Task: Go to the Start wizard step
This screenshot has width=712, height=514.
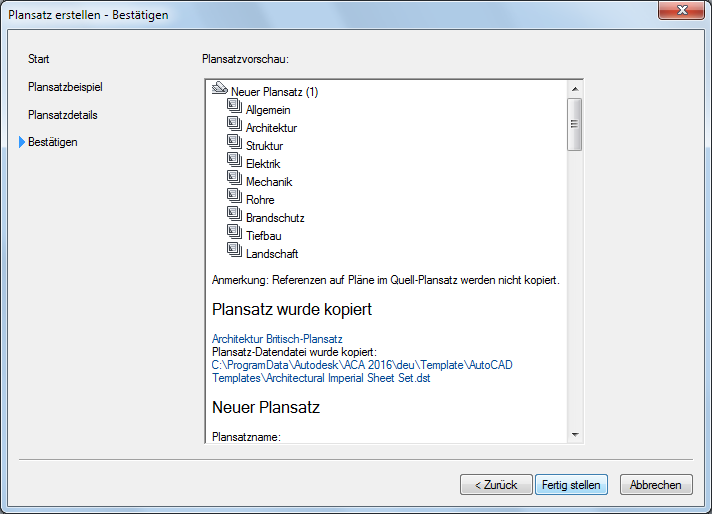Action: pyautogui.click(x=39, y=60)
